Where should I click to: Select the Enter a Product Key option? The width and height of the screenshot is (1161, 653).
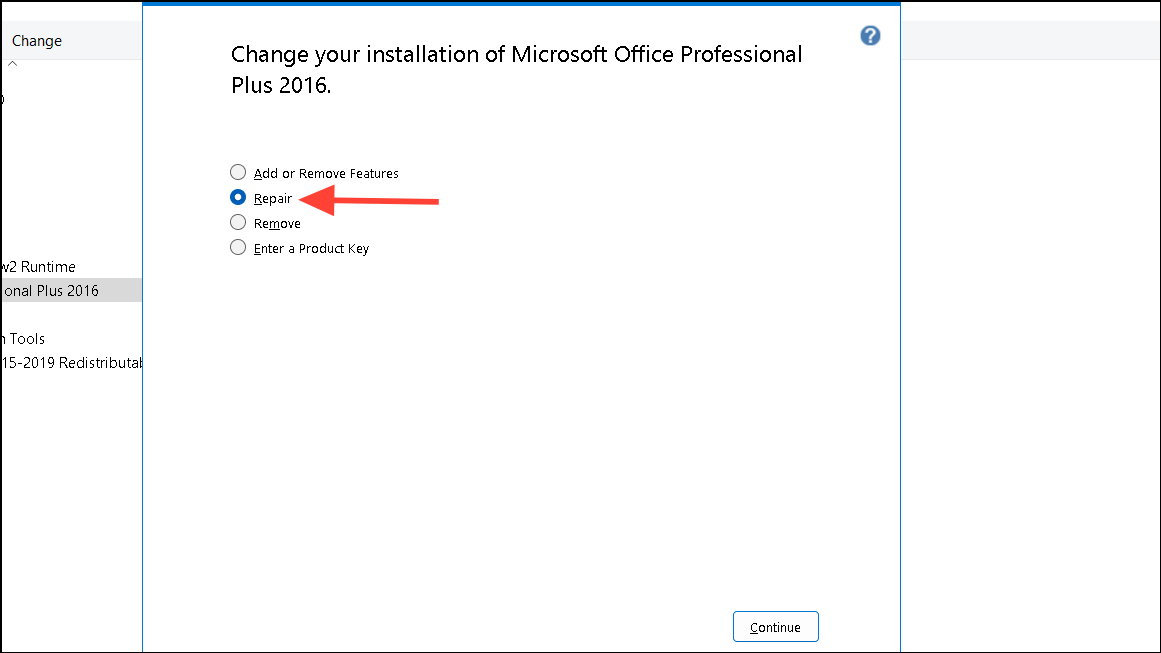[x=238, y=247]
